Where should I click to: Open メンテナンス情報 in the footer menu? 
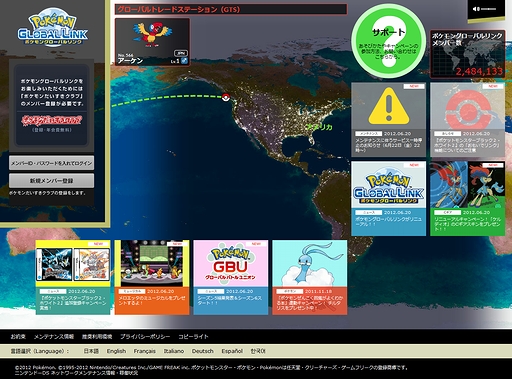click(54, 337)
